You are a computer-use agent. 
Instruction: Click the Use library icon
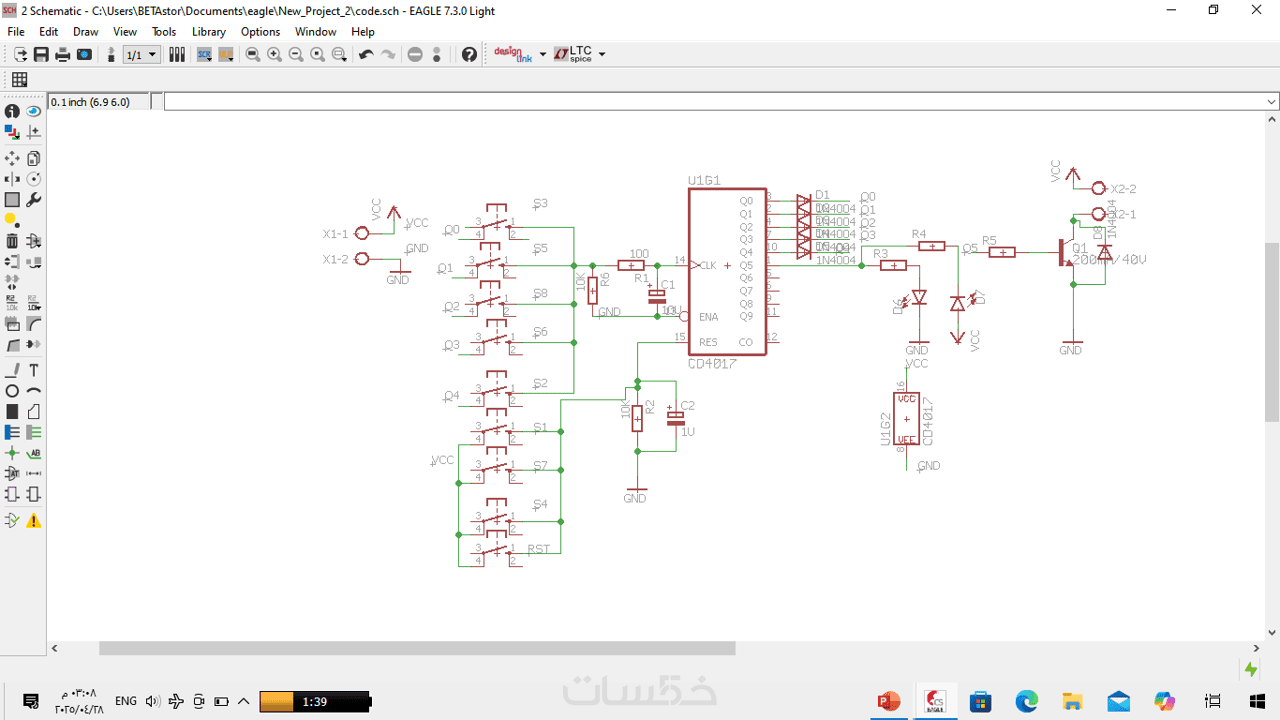click(177, 54)
